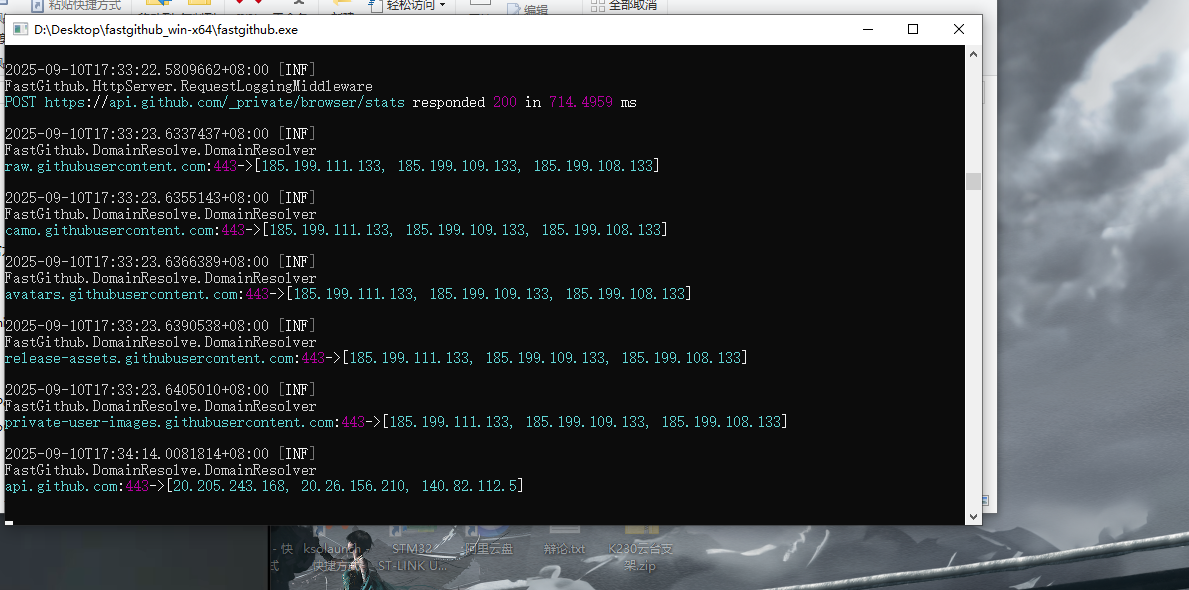1189x590 pixels.
Task: Click timestamp 2025-09-10T17:33:23.6355143+08:00
Action: pos(137,198)
